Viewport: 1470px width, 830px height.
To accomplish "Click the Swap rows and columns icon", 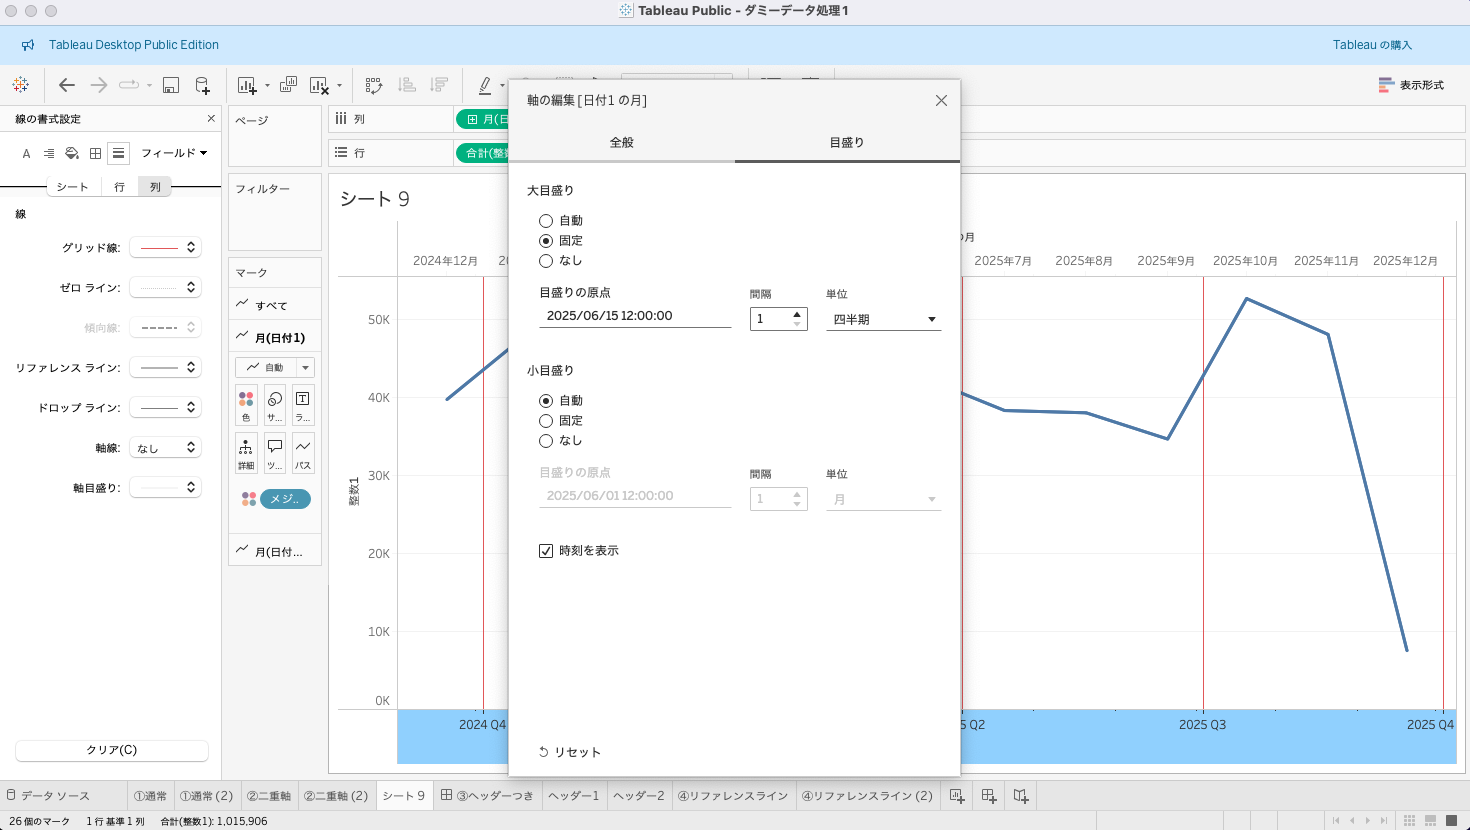I will pyautogui.click(x=374, y=85).
